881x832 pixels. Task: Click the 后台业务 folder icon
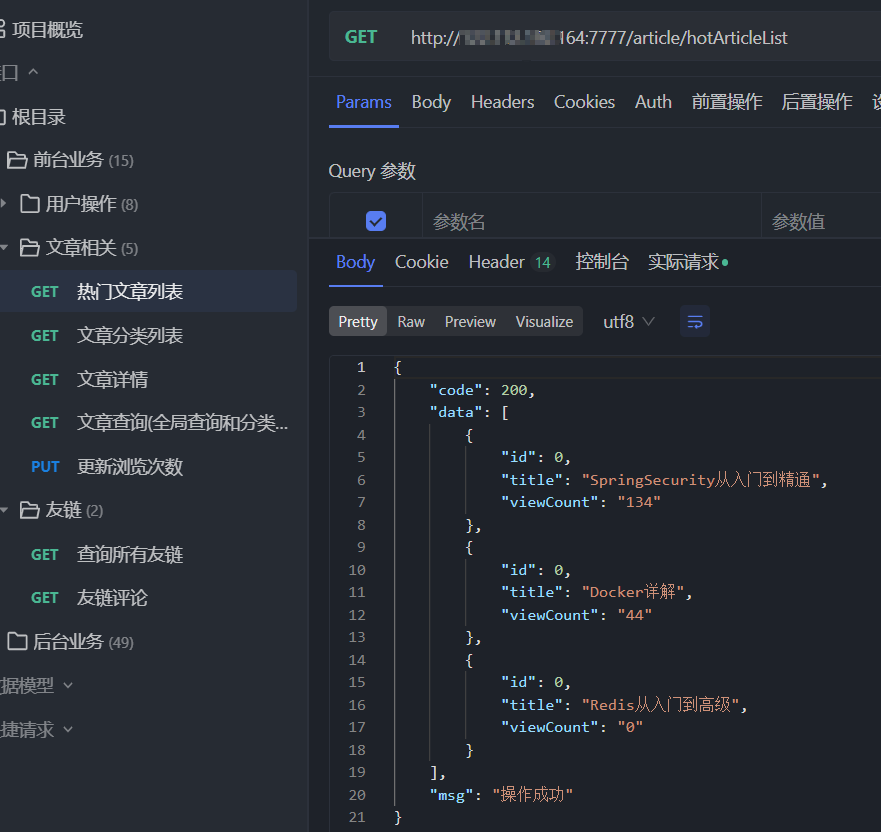click(x=17, y=642)
